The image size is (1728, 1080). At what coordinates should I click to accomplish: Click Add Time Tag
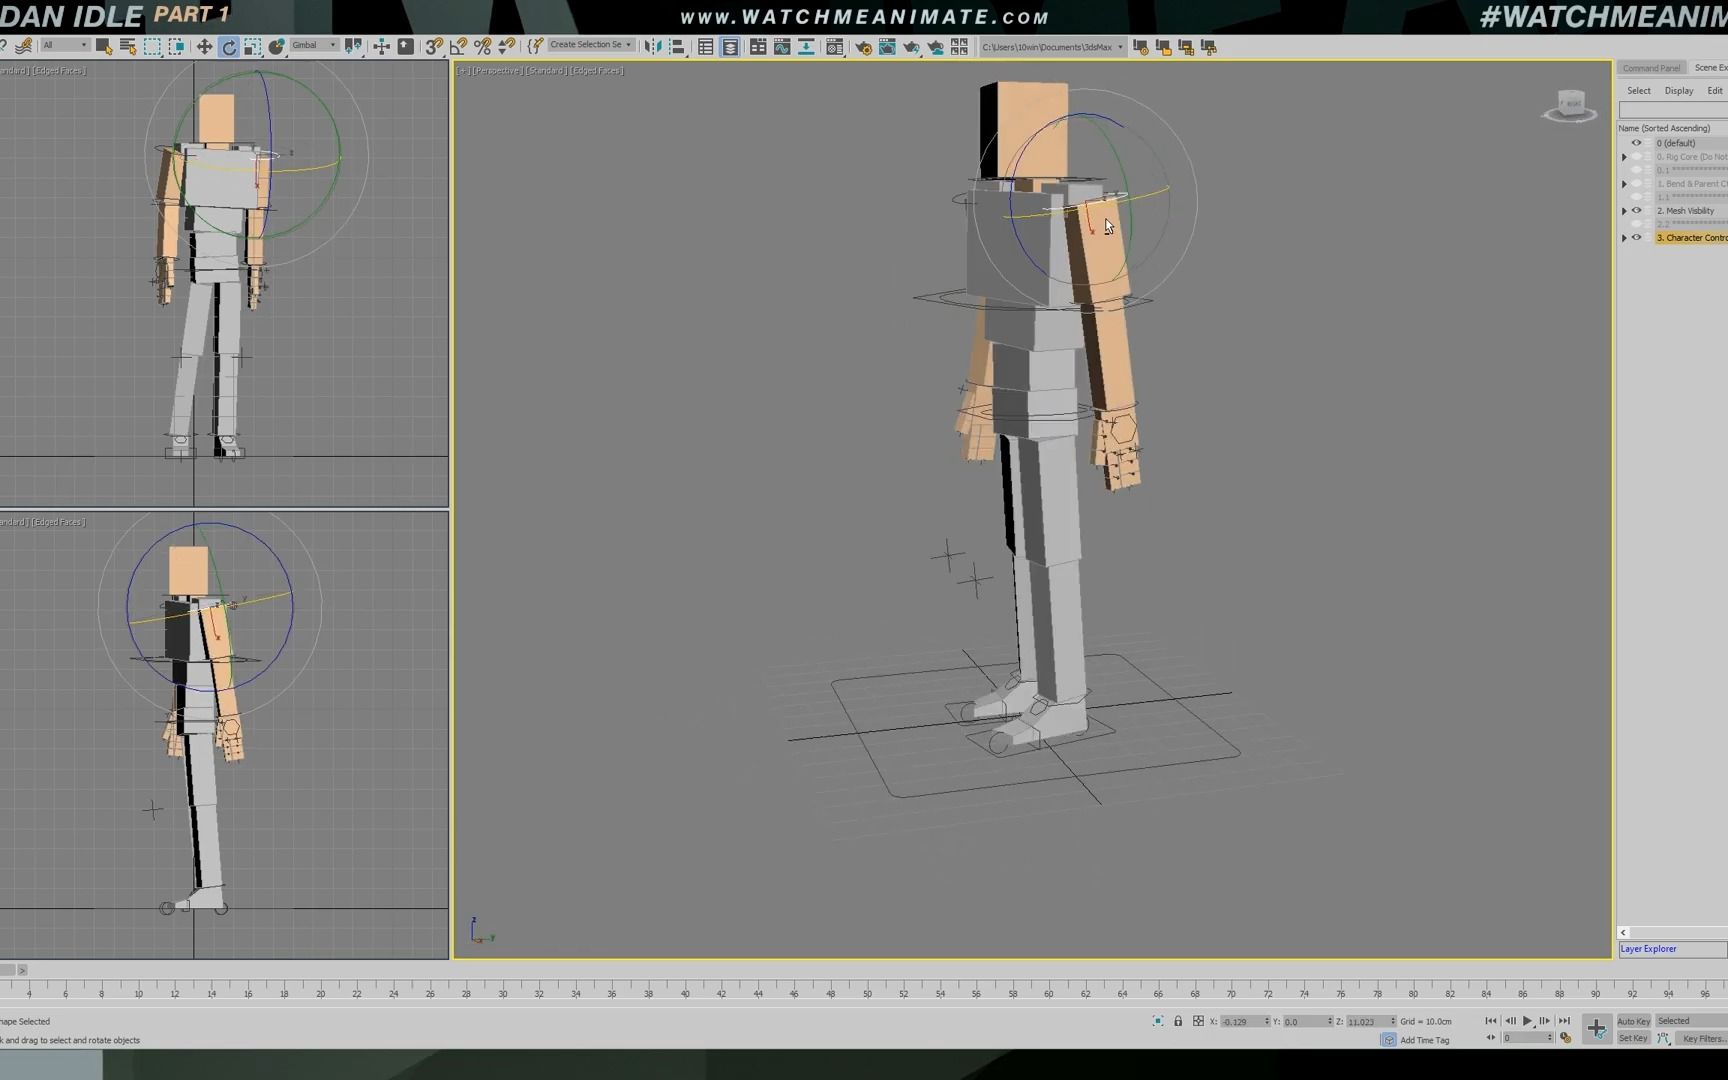1425,1040
